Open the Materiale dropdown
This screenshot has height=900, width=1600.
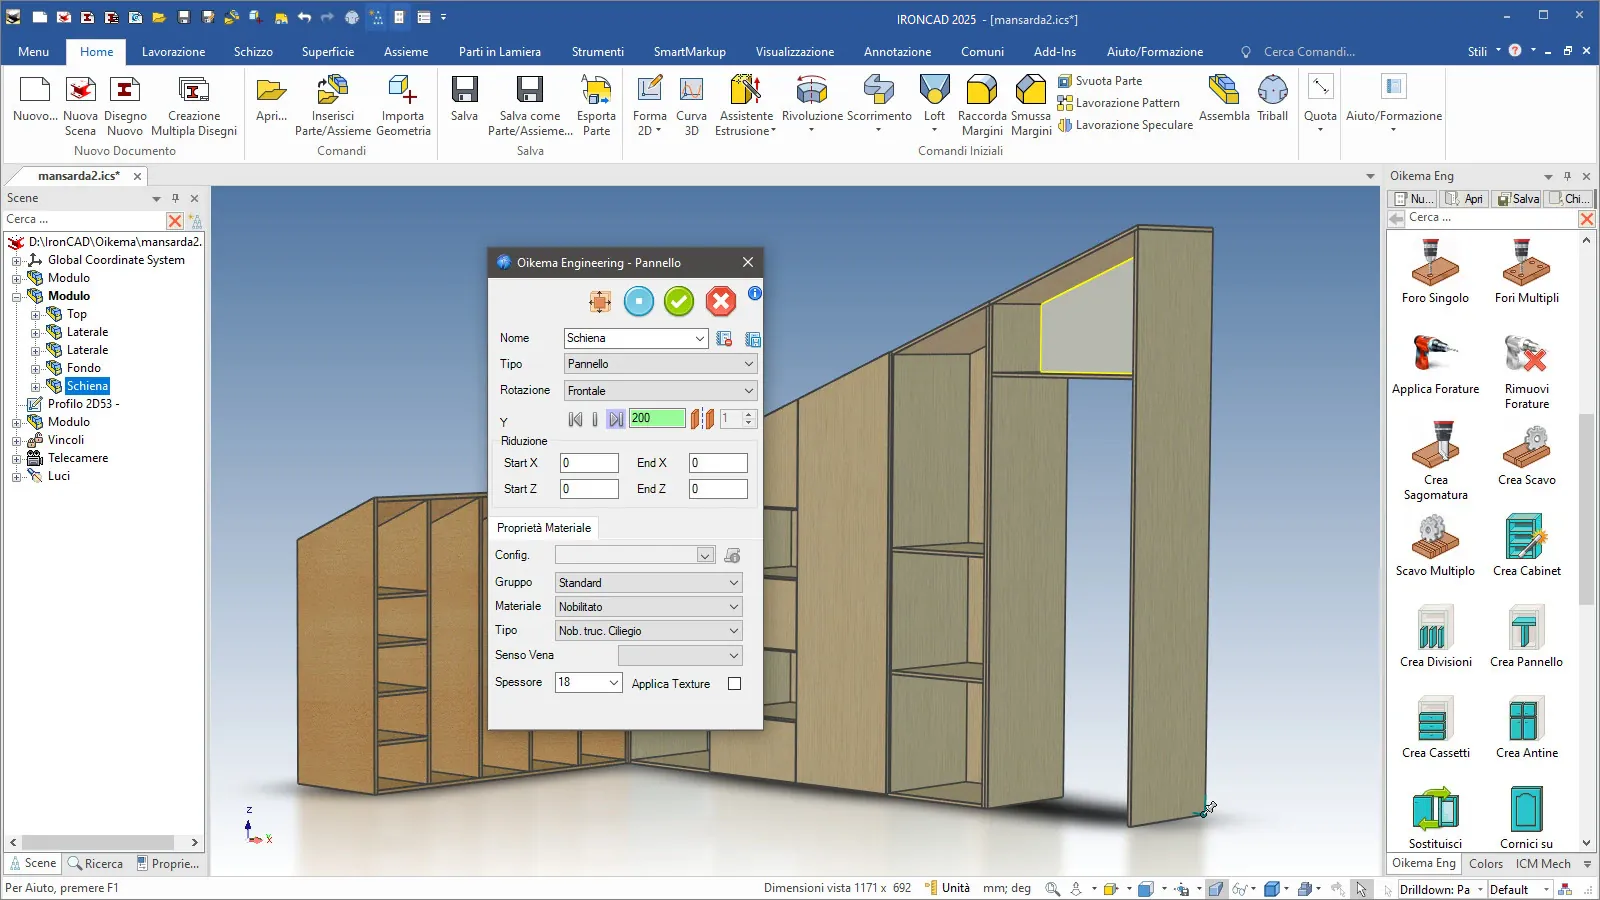click(648, 607)
